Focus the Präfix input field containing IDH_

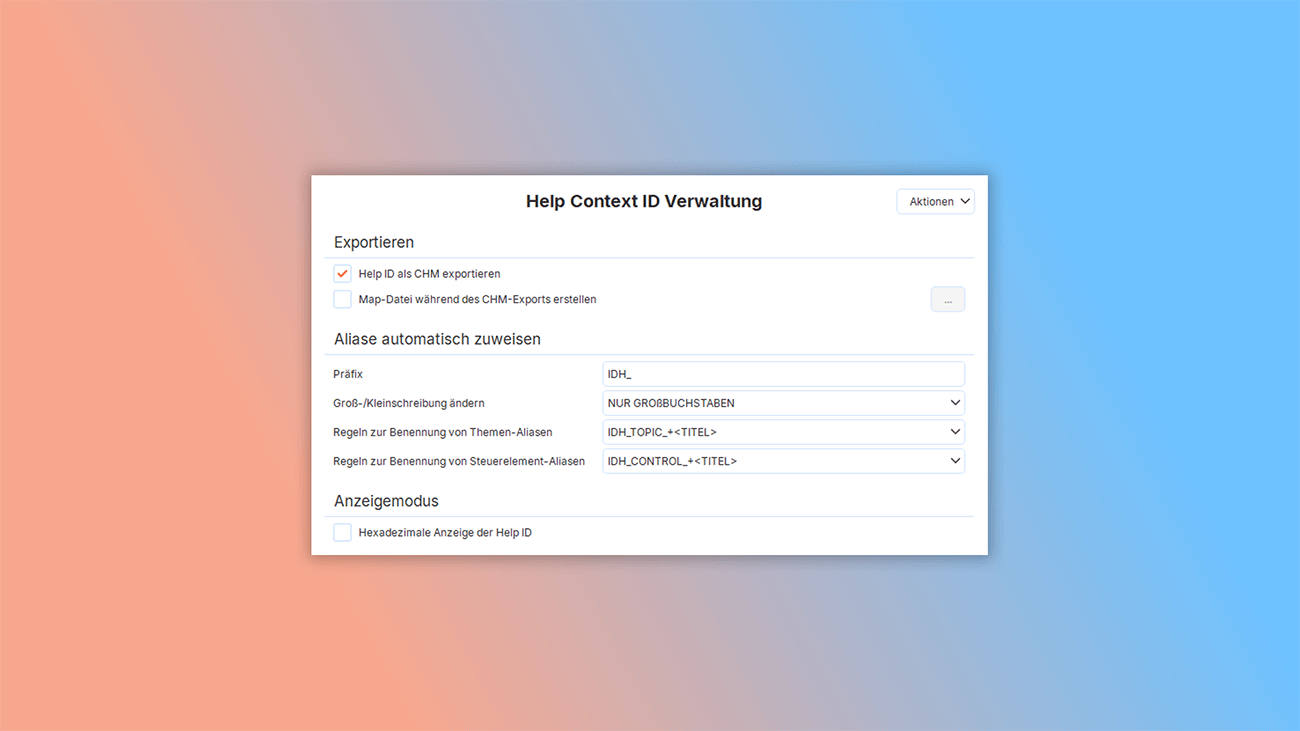tap(782, 374)
